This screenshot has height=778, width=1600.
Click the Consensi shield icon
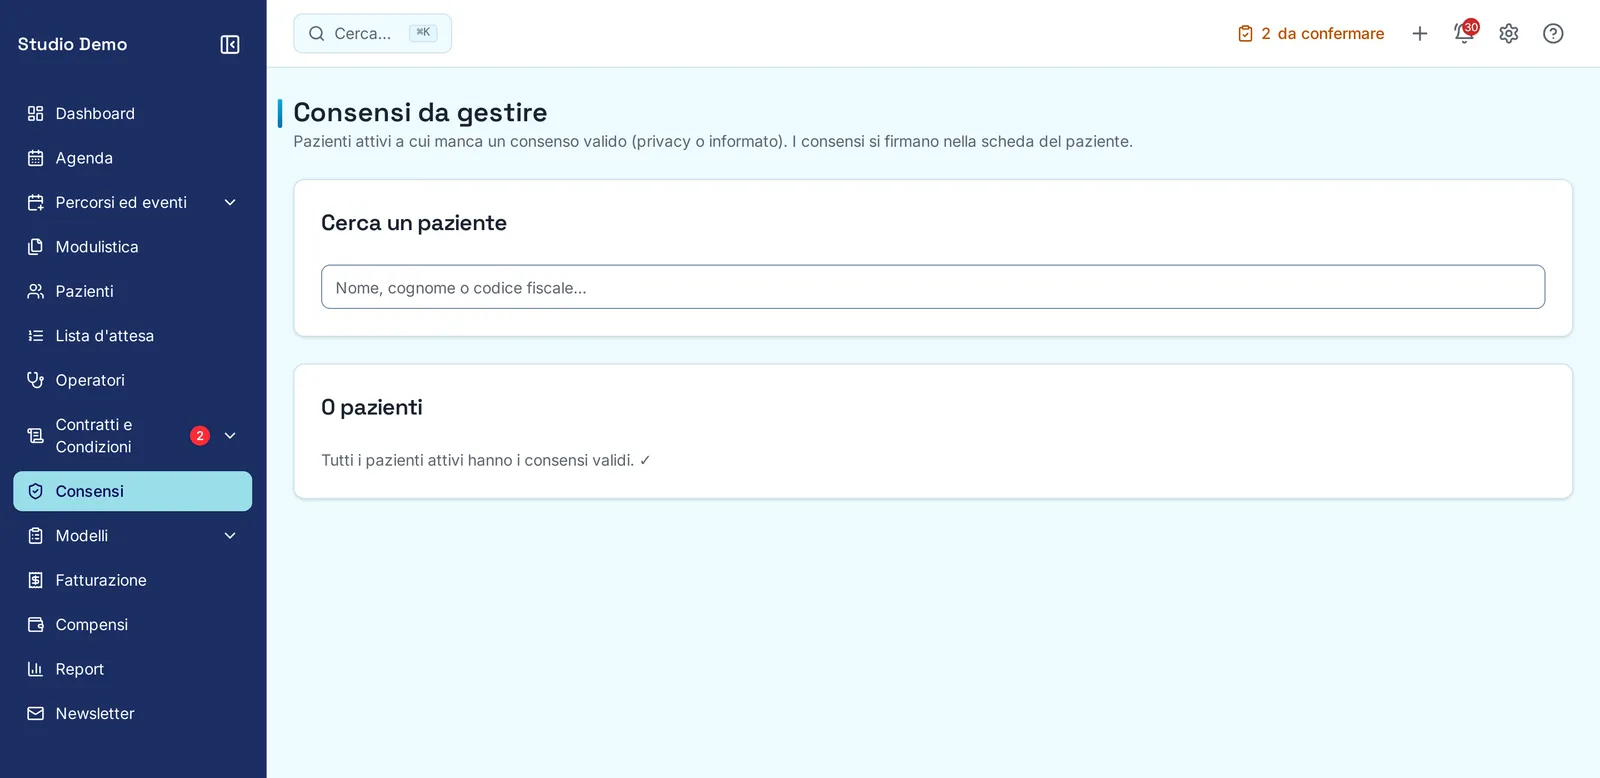point(36,491)
